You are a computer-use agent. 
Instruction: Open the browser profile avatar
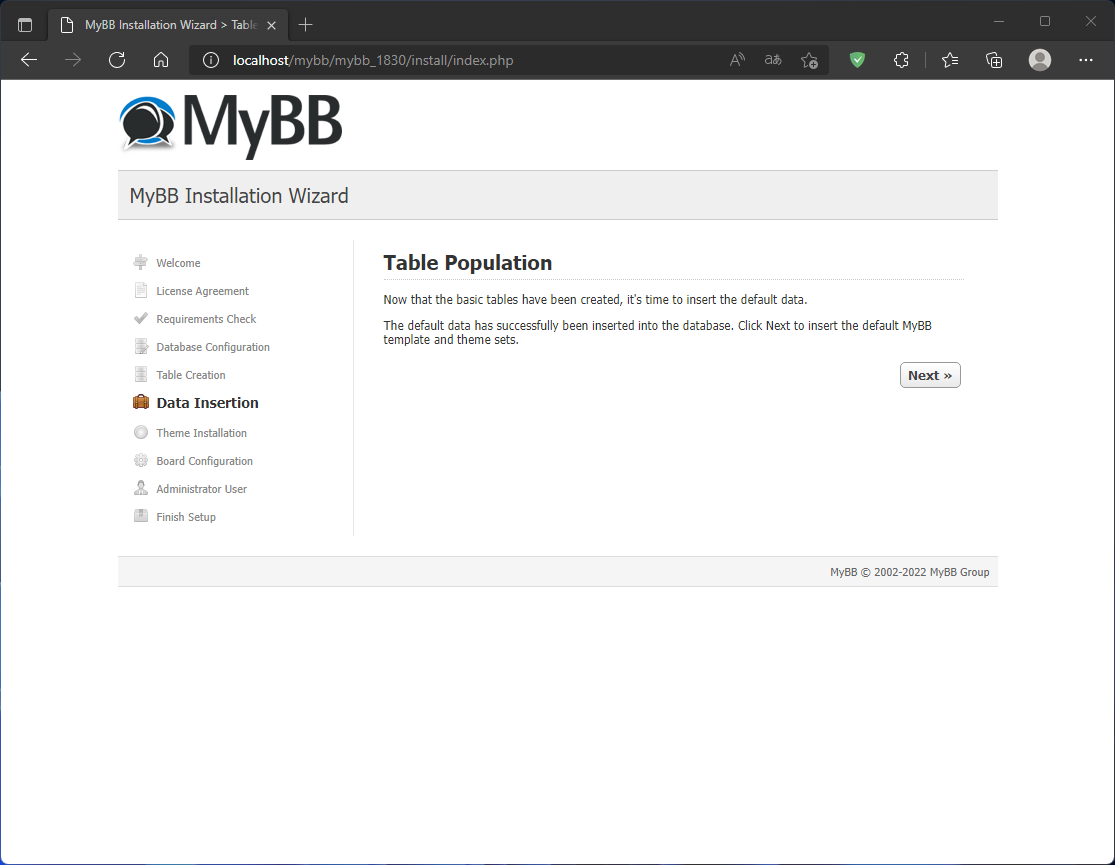click(1040, 60)
